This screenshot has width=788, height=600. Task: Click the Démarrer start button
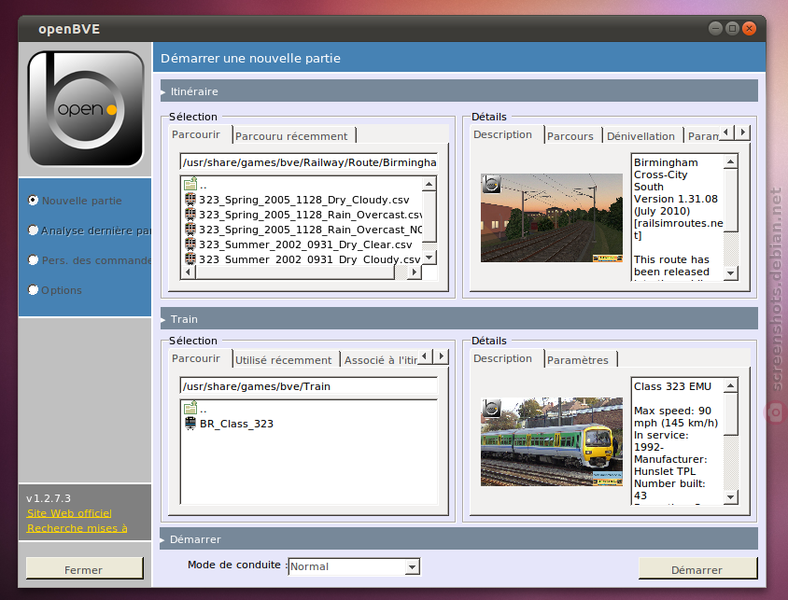click(x=697, y=569)
